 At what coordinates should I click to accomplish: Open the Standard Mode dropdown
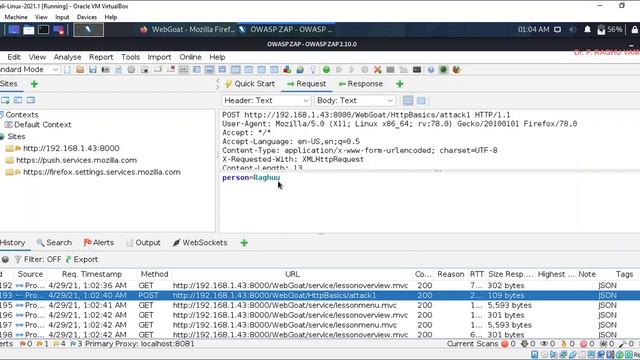29,70
